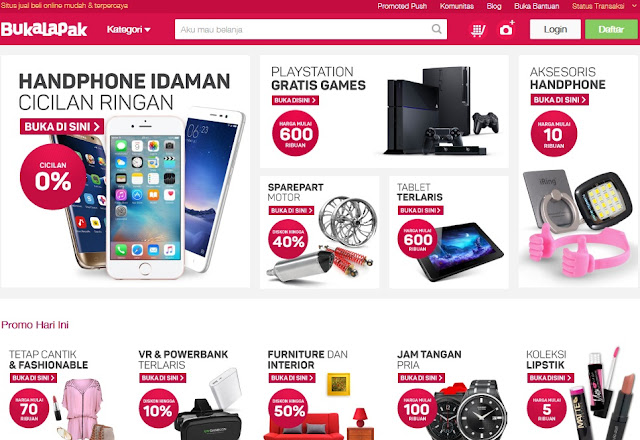Click the Cicilan 0% round badge

[53, 177]
